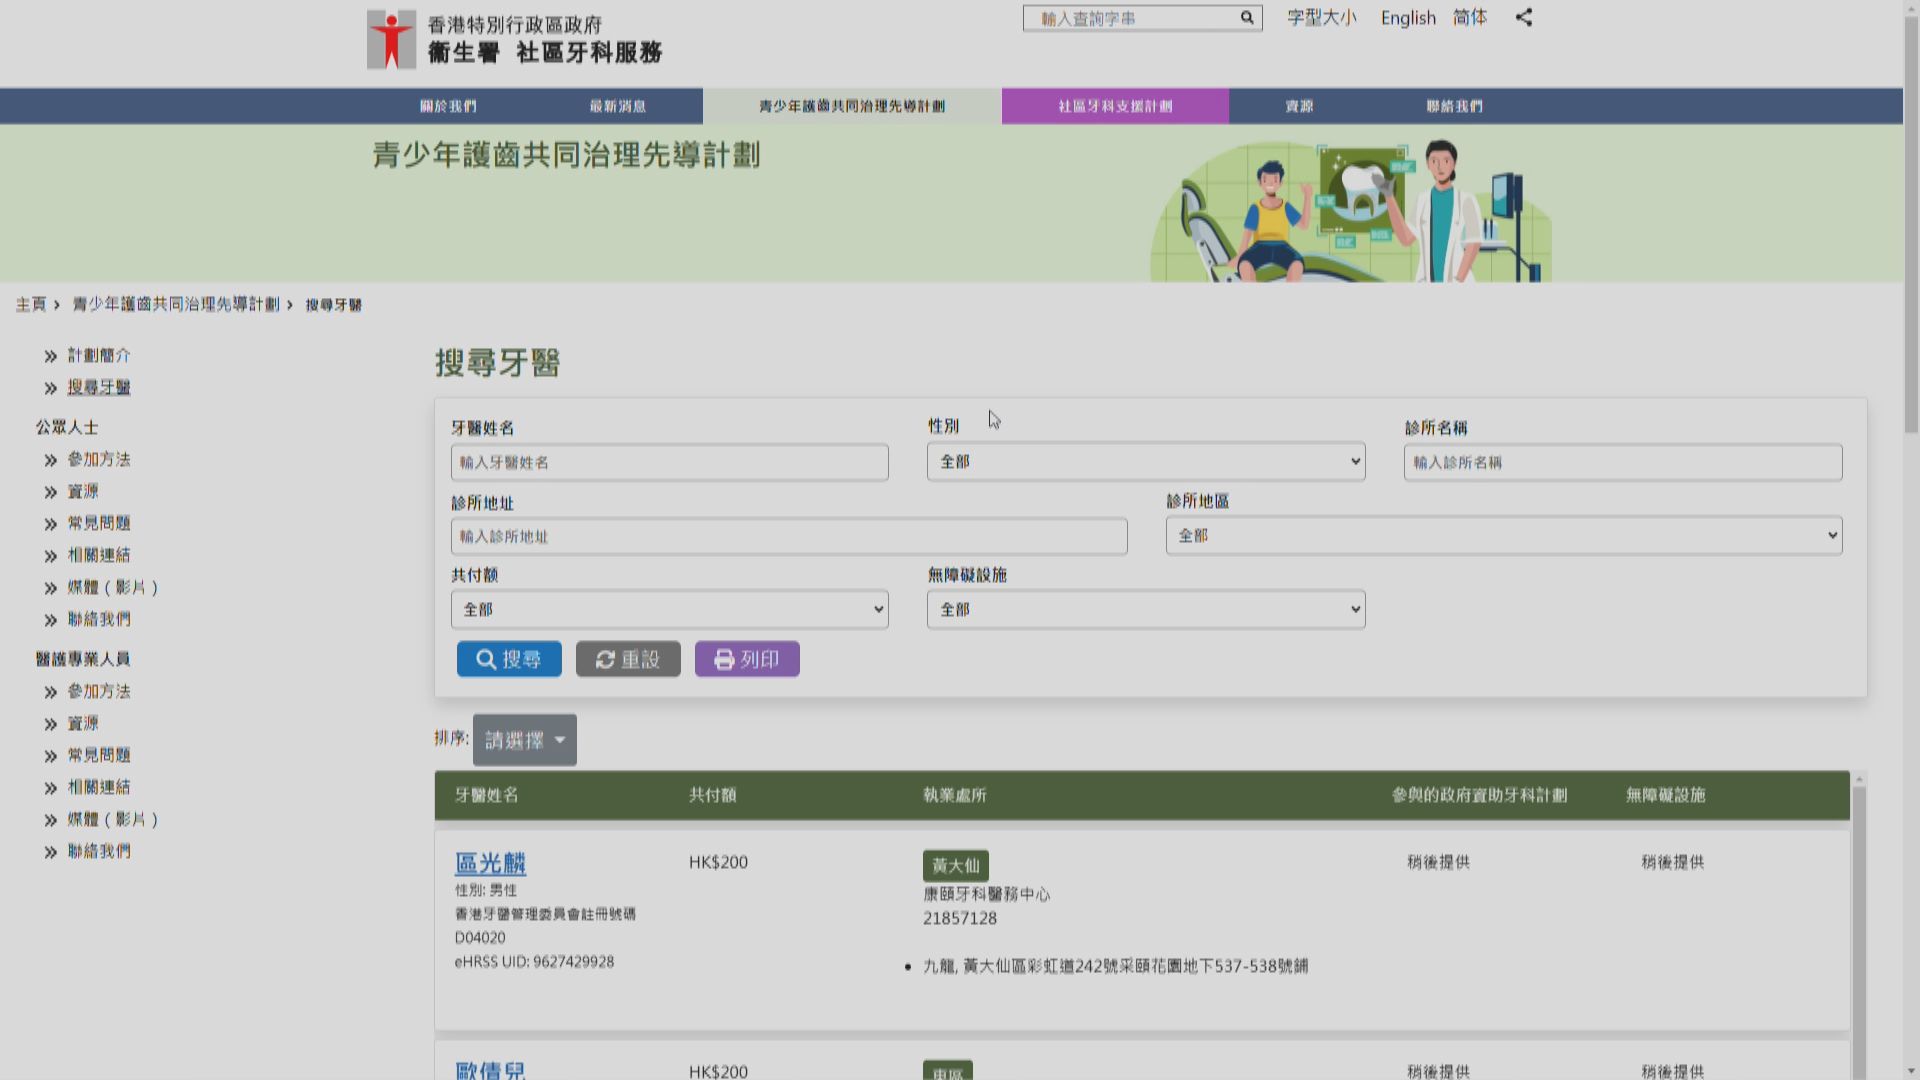Viewport: 1920px width, 1080px height.
Task: Click the 搜尋 search button
Action: (508, 659)
